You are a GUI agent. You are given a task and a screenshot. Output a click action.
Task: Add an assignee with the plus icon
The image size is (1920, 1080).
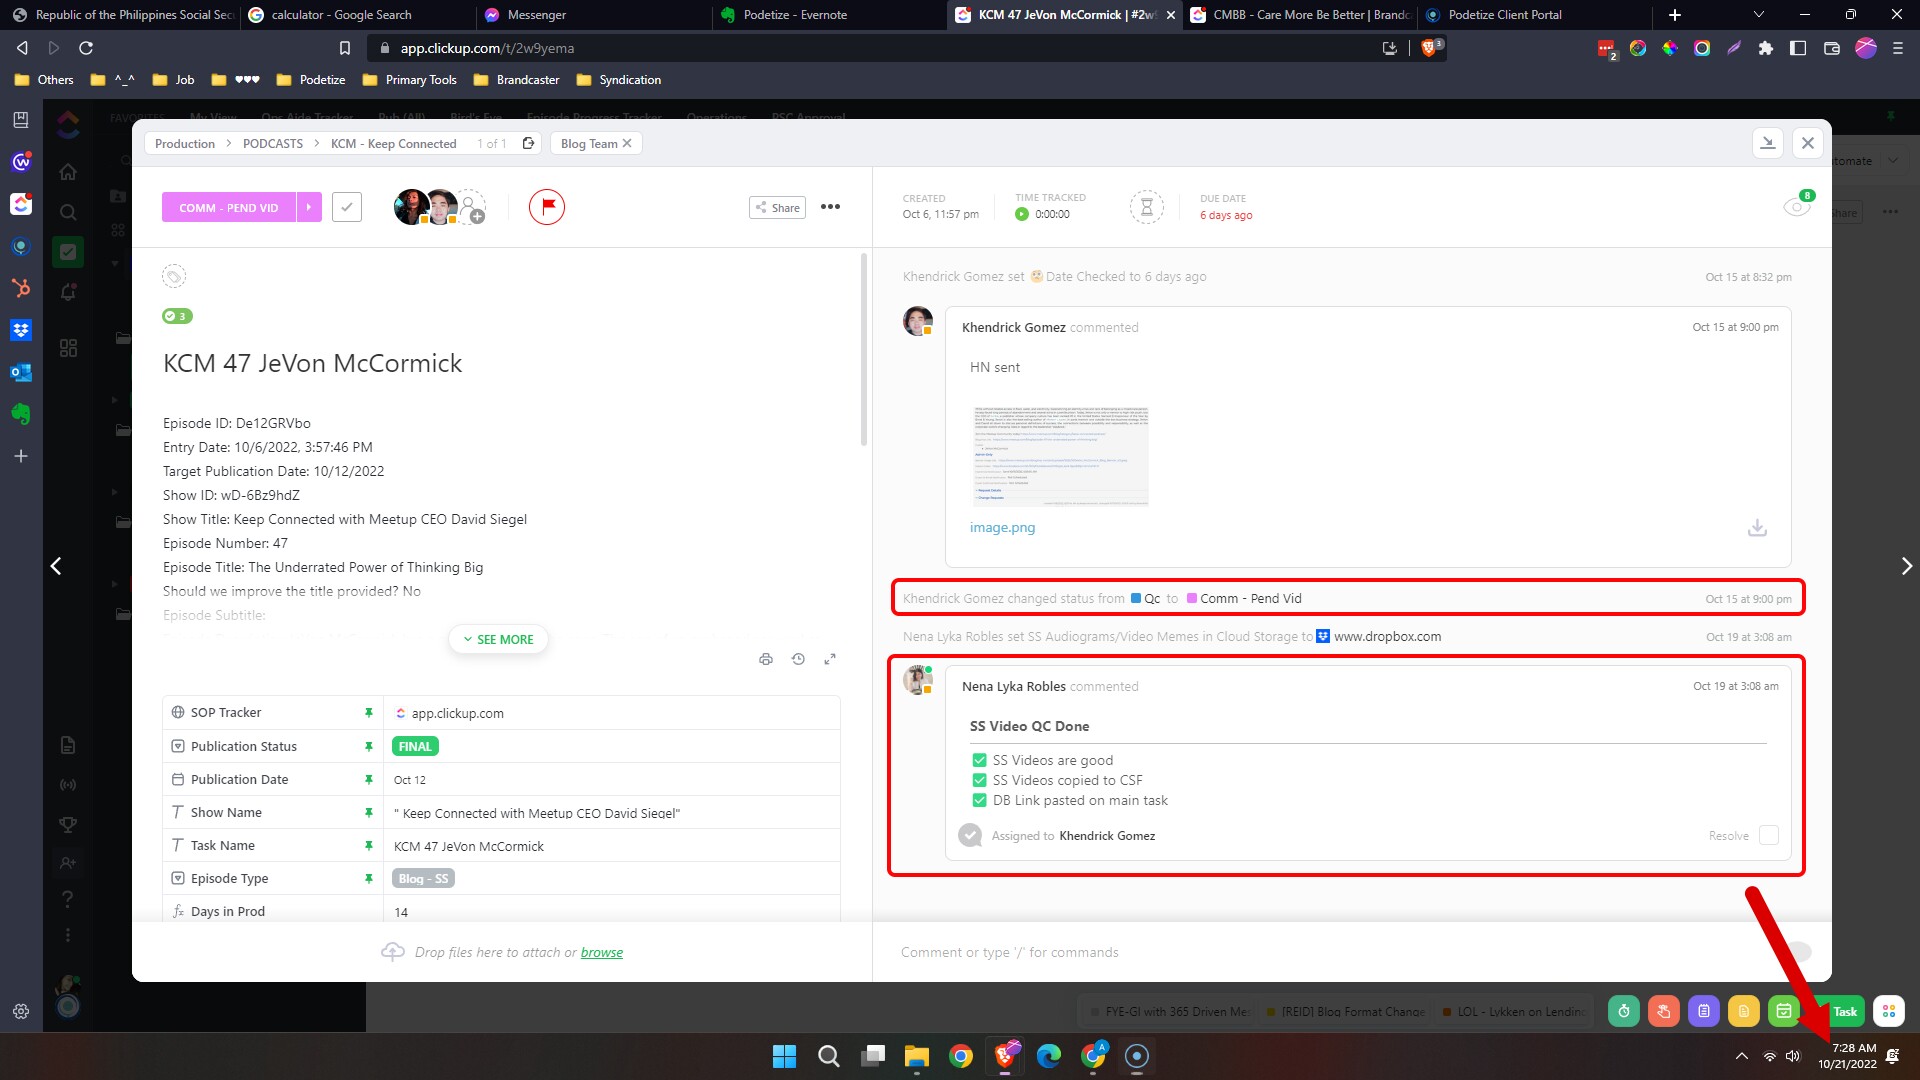pos(477,216)
